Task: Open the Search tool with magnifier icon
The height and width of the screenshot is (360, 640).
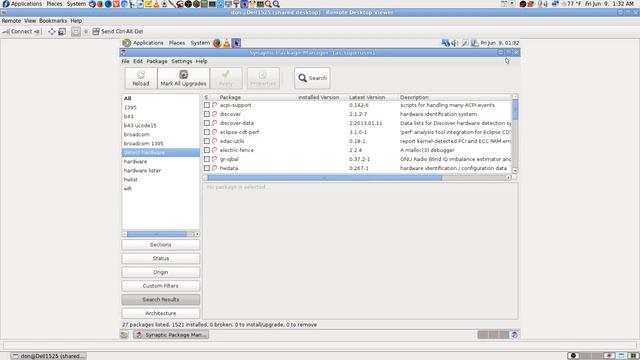Action: click(x=312, y=78)
